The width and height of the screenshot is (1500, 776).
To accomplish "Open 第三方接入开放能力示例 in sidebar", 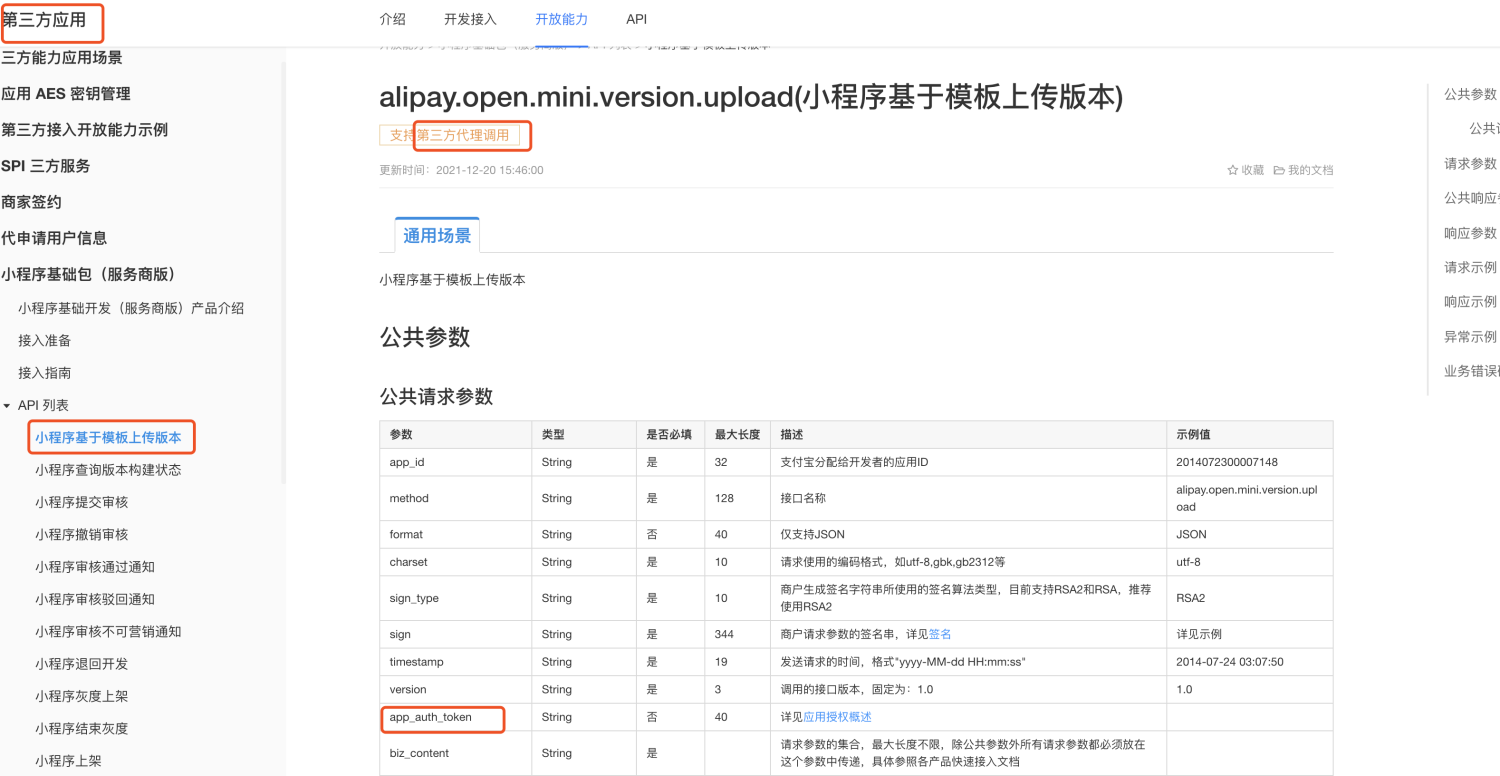I will pos(85,130).
